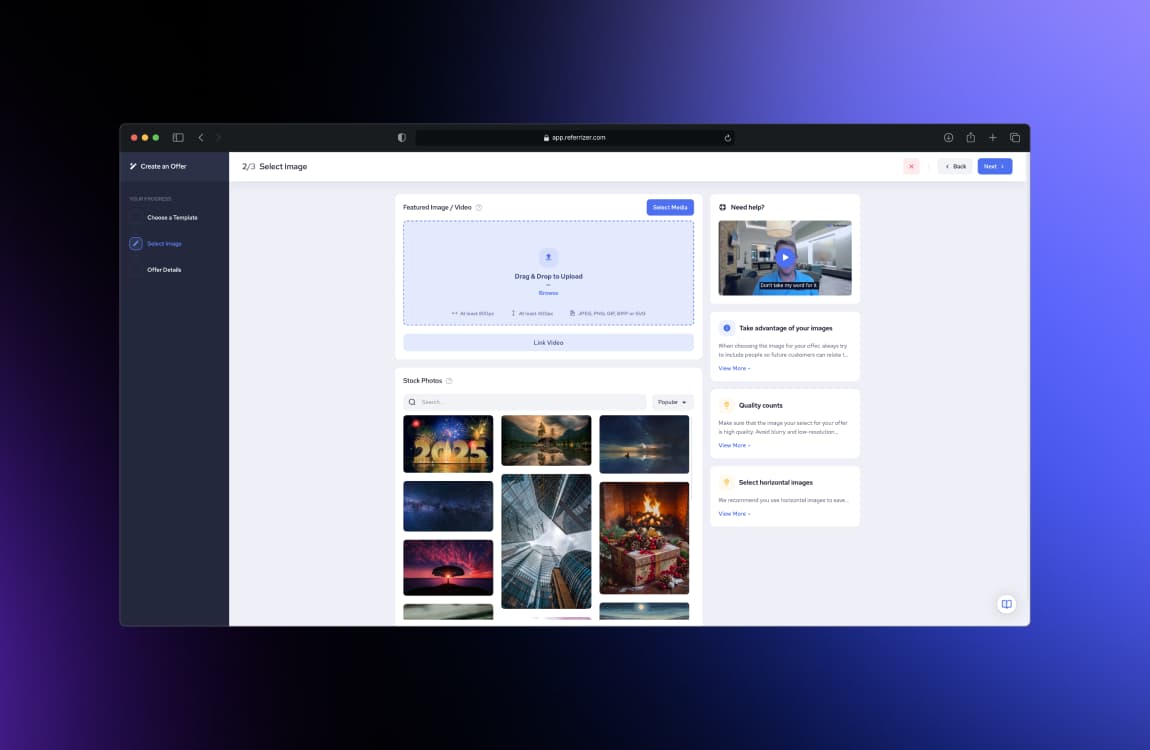
Task: Click the upload arrow icon in the drop zone
Action: 548,257
